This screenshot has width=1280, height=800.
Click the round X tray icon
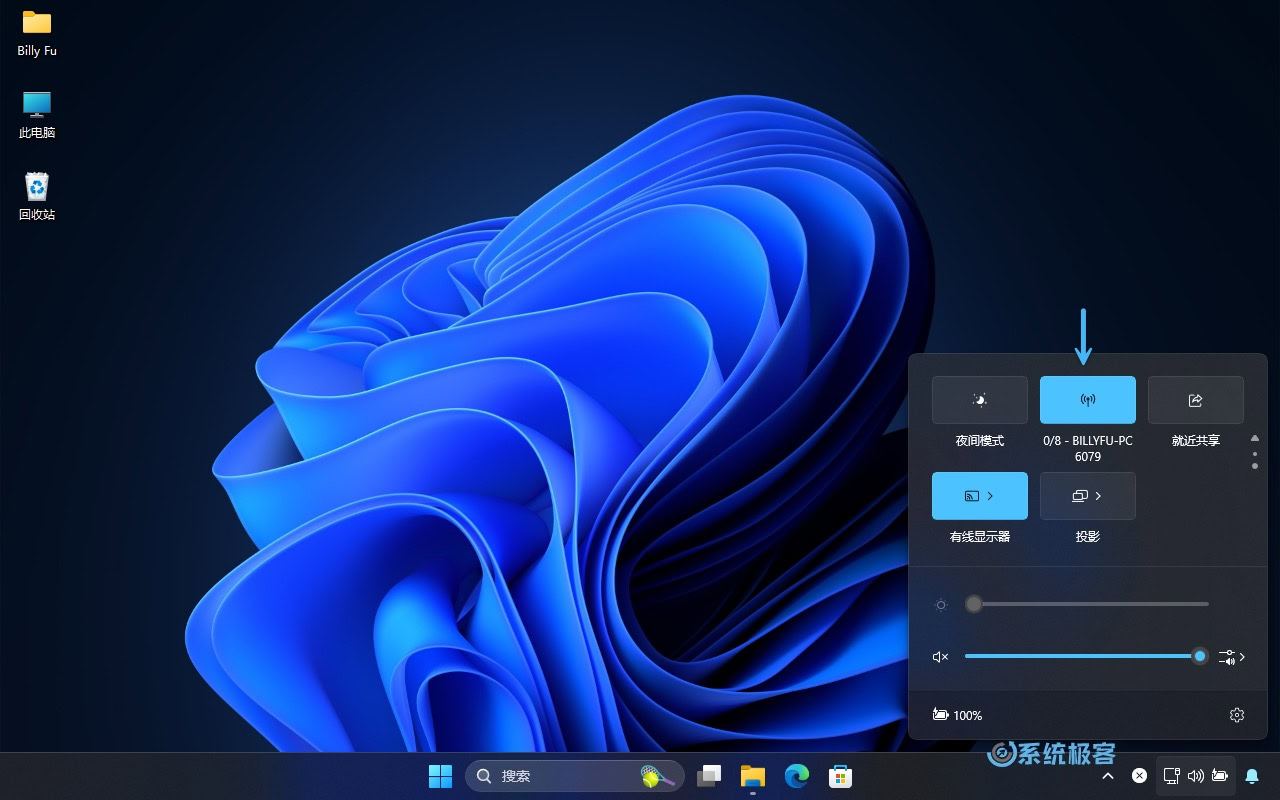point(1139,776)
